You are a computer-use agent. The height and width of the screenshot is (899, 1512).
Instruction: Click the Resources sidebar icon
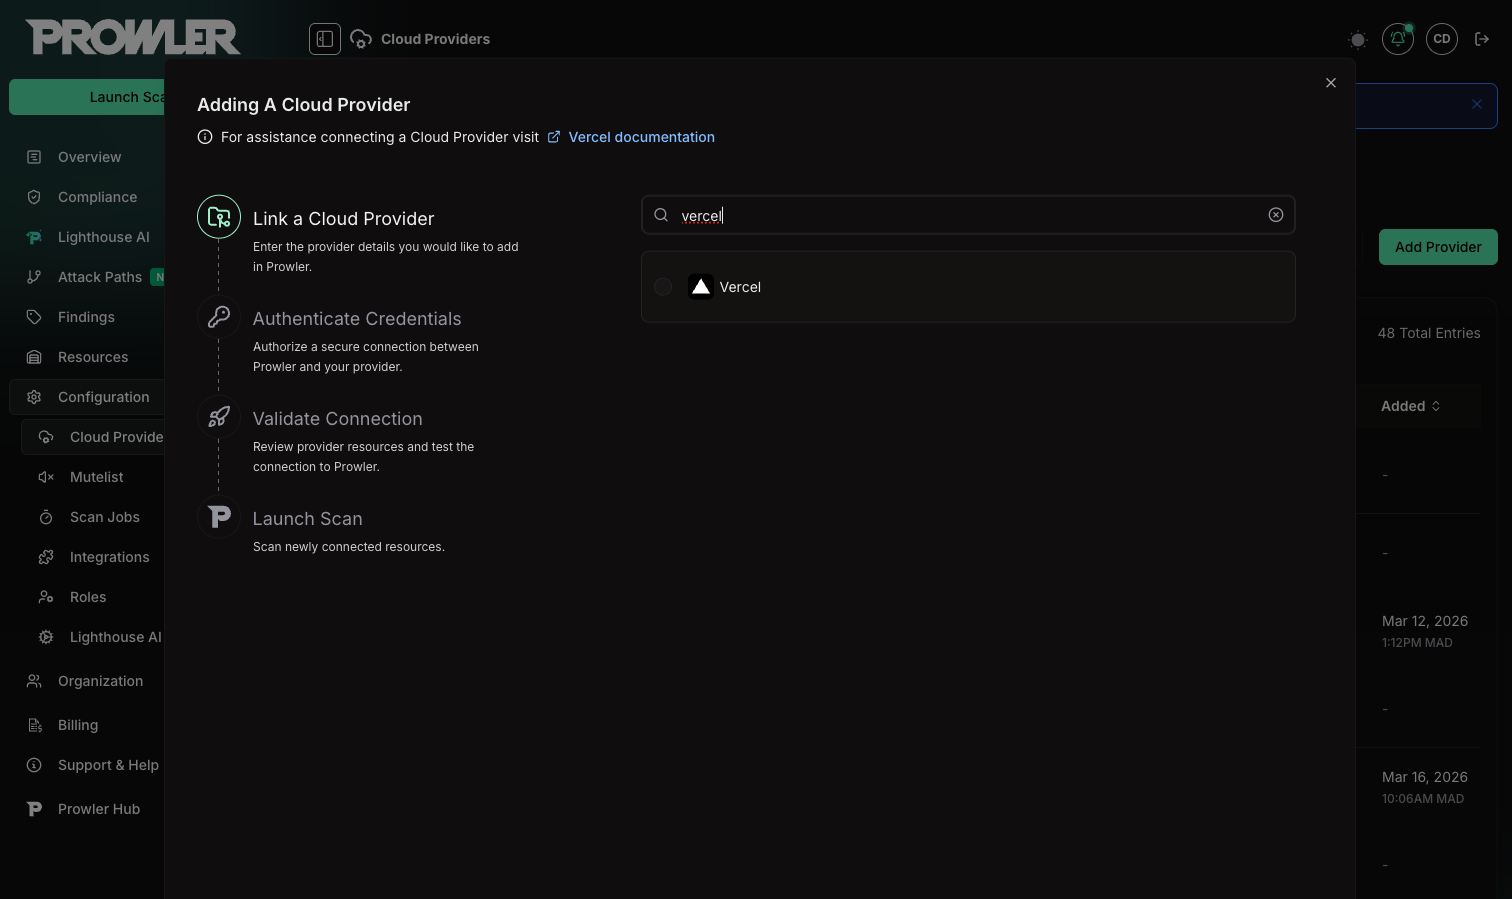[x=34, y=357]
